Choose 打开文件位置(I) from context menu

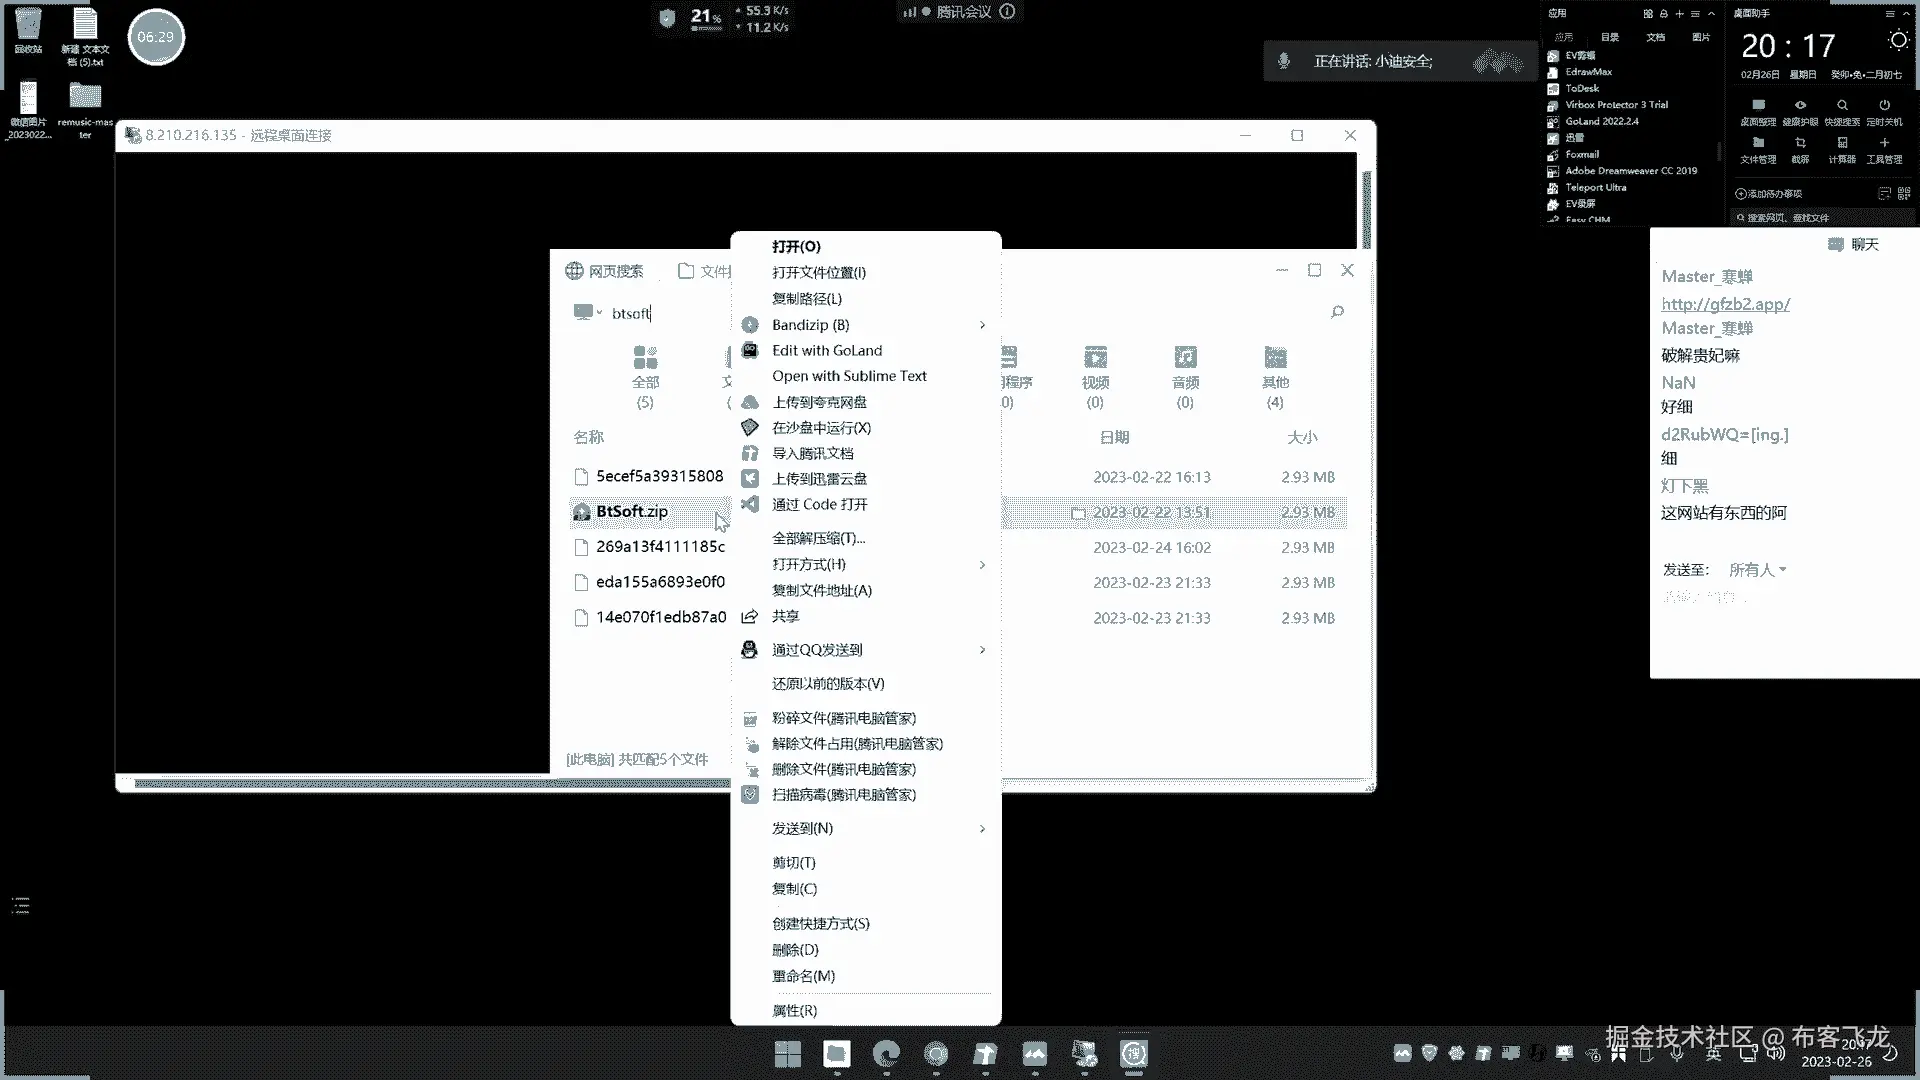tap(818, 272)
